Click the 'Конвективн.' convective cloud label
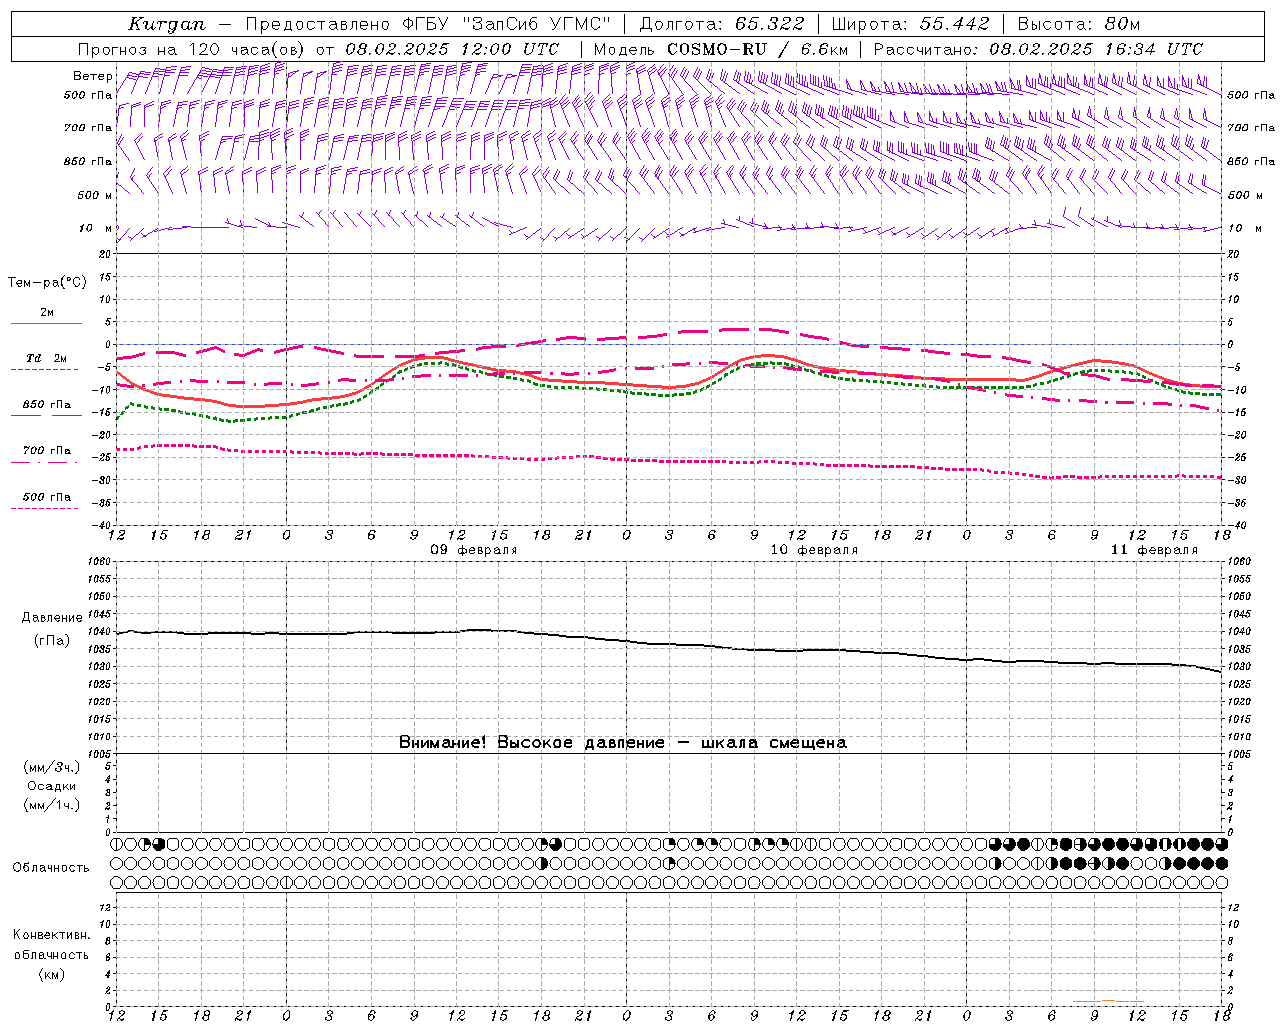Image resolution: width=1280 pixels, height=1024 pixels. [51, 935]
